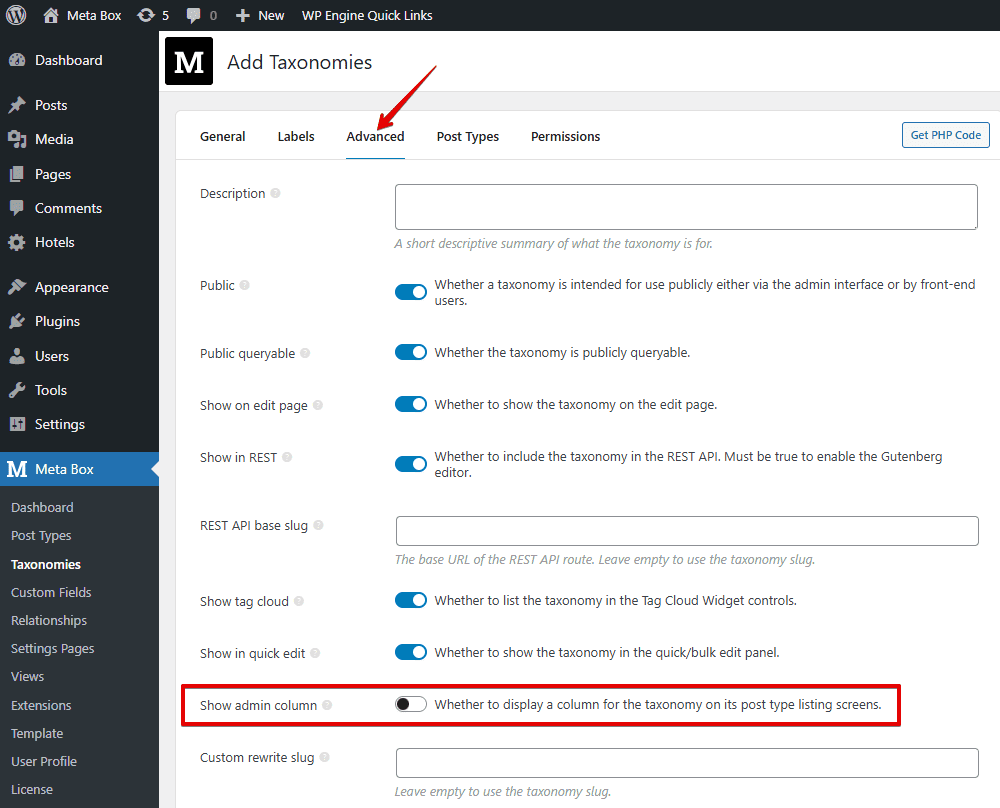Click the Meta Box M logo
The image size is (1000, 808).
[189, 61]
